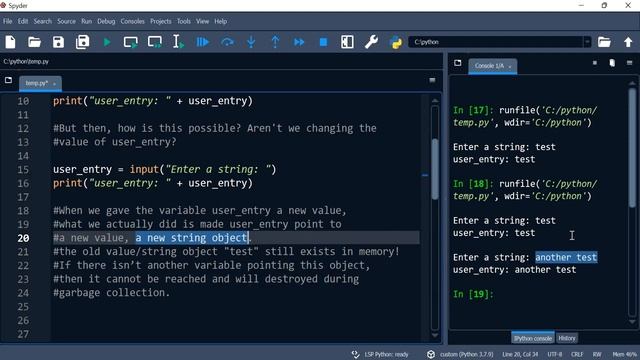Start debugging with the Debug file icon
Image resolution: width=640 pixels, height=360 pixels.
[203, 42]
